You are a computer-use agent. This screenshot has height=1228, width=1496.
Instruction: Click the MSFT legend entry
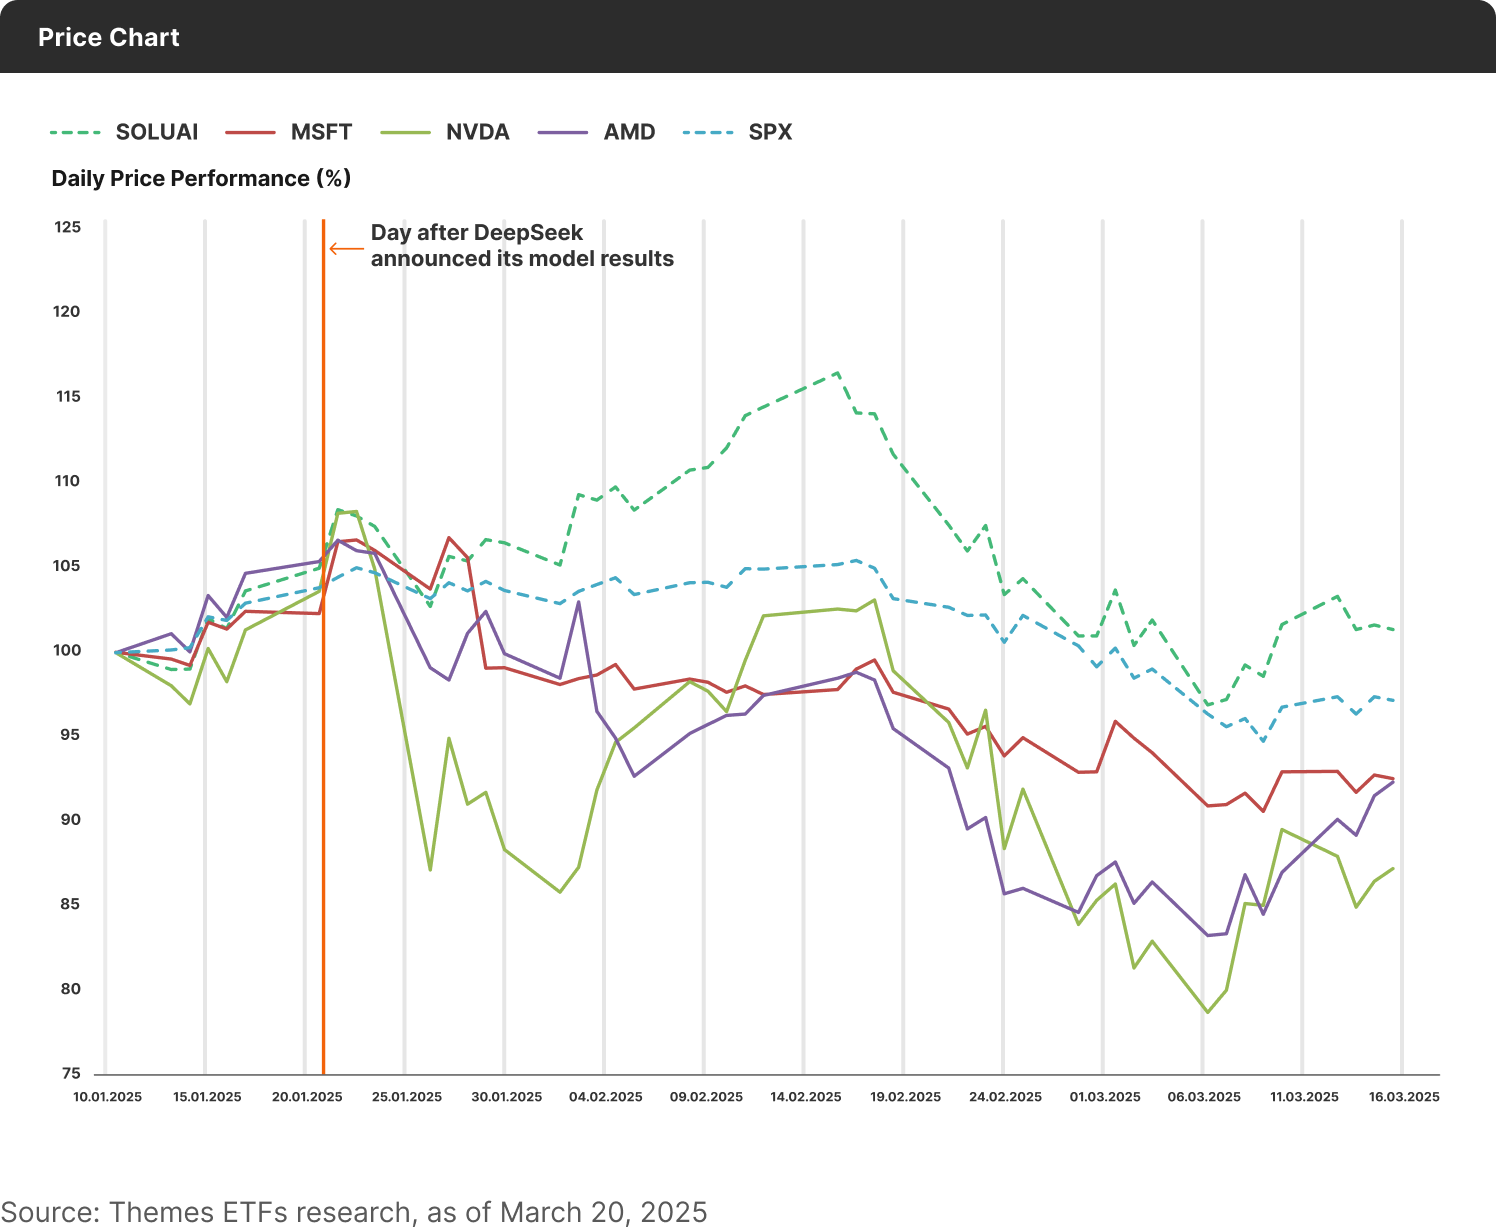click(x=289, y=132)
